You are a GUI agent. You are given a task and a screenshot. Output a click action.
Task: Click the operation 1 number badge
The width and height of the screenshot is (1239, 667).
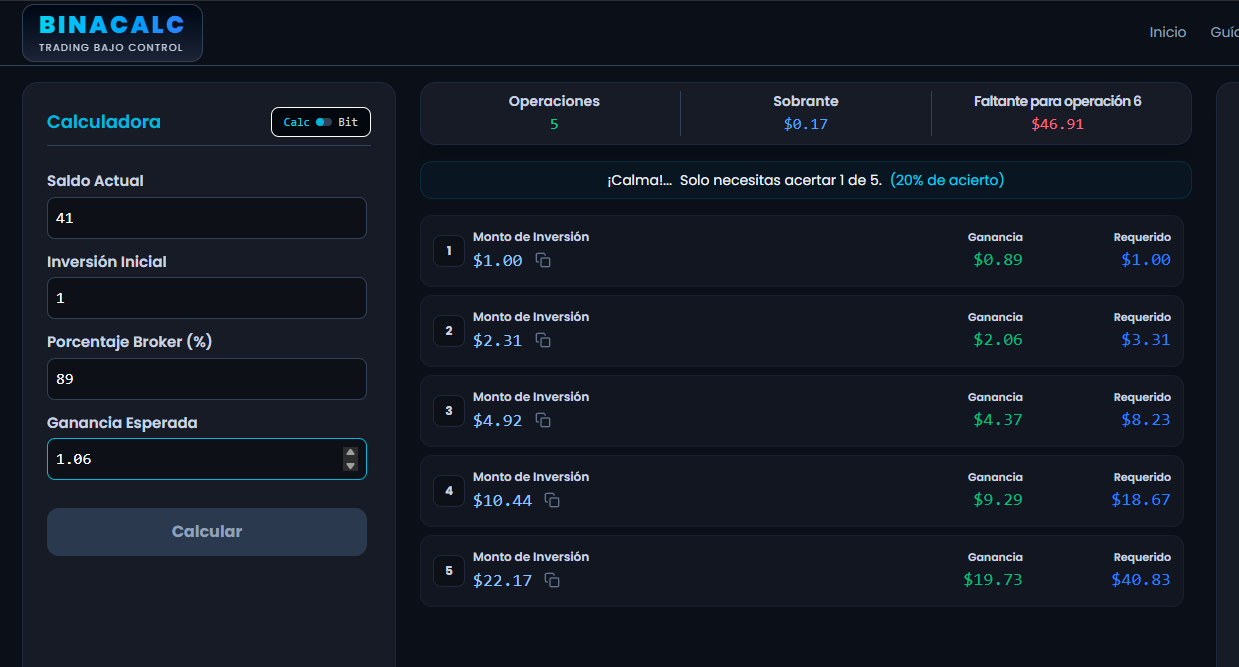448,250
